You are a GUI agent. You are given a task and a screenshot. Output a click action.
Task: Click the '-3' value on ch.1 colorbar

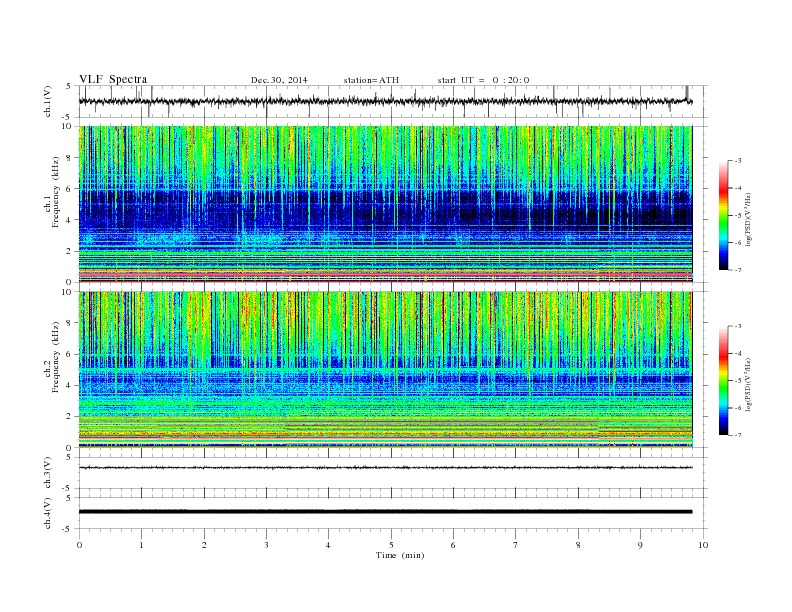pos(738,161)
